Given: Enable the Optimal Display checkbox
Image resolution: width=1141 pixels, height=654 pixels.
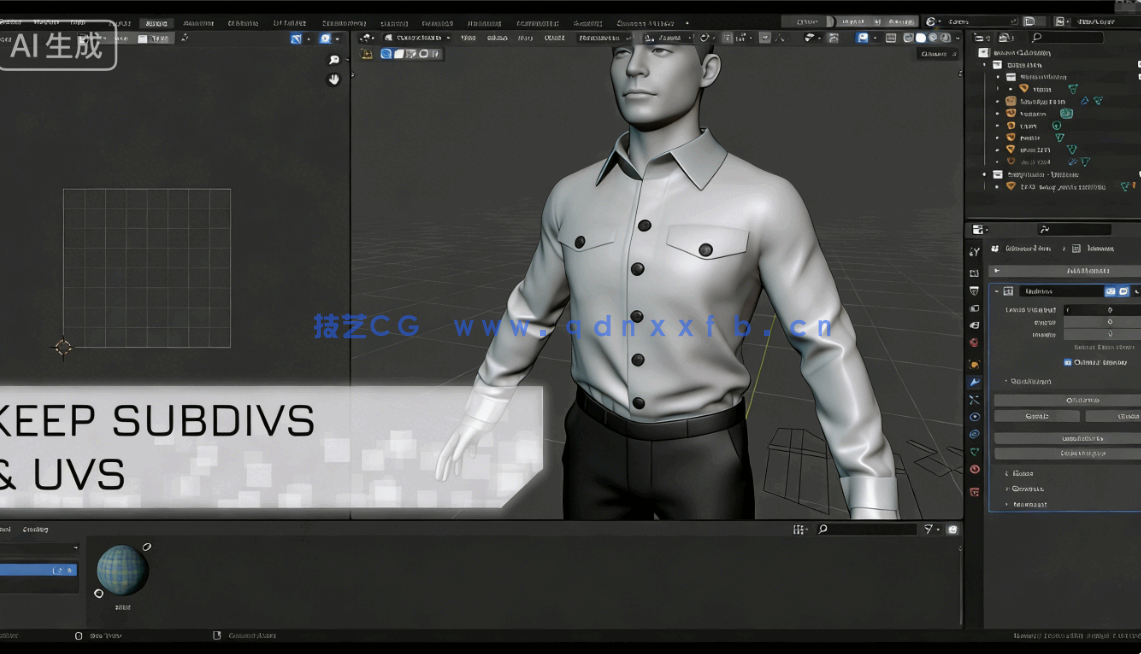Looking at the screenshot, I should pyautogui.click(x=1069, y=361).
